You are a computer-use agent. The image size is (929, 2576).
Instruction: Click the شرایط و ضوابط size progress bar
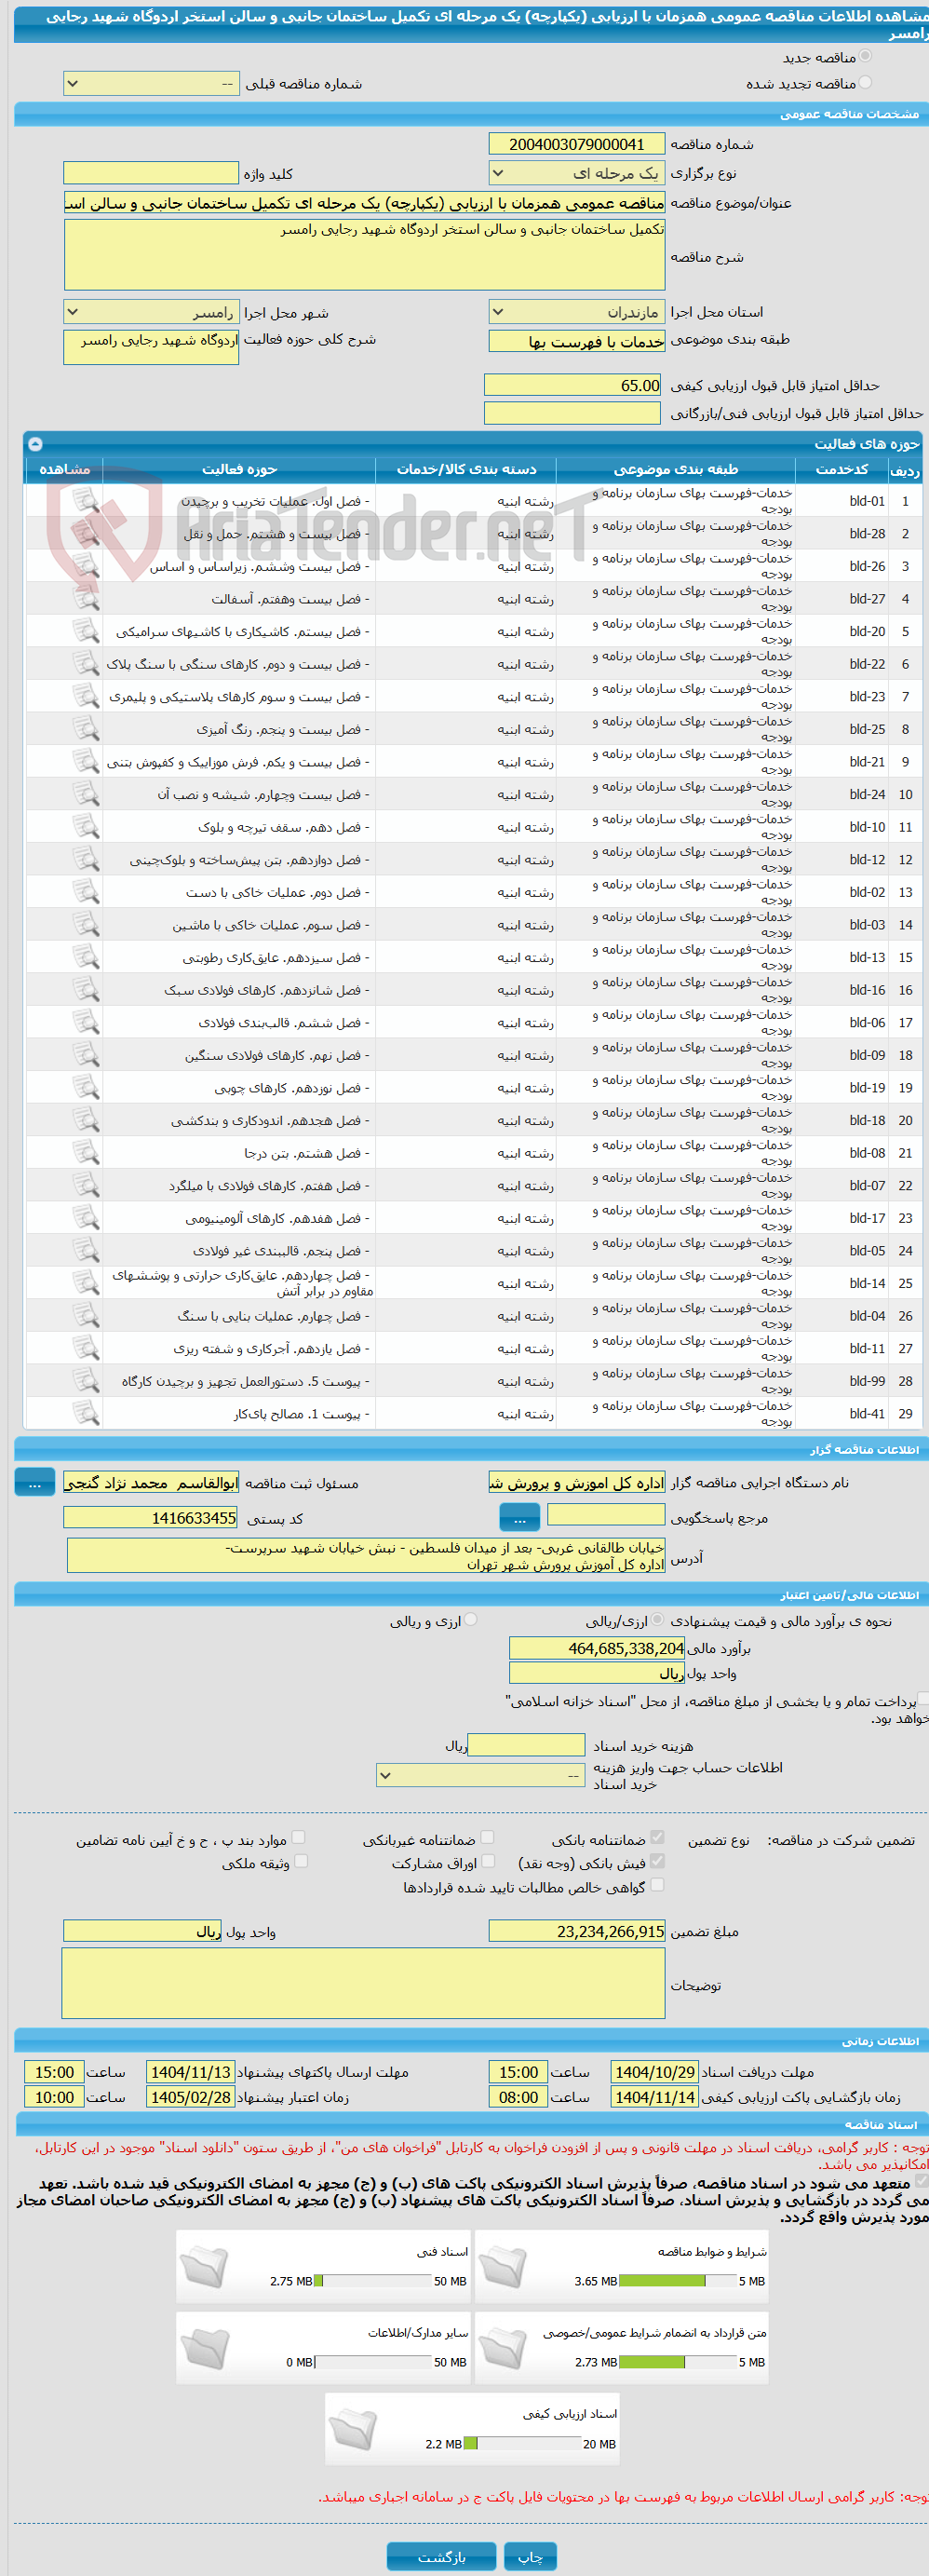677,2281
